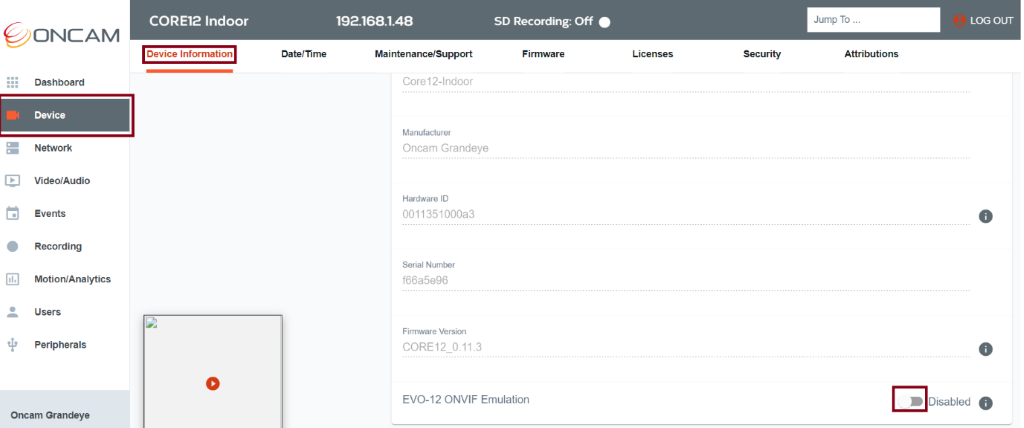Click the CORE12 Indoor header title
1024x428 pixels.
199,21
